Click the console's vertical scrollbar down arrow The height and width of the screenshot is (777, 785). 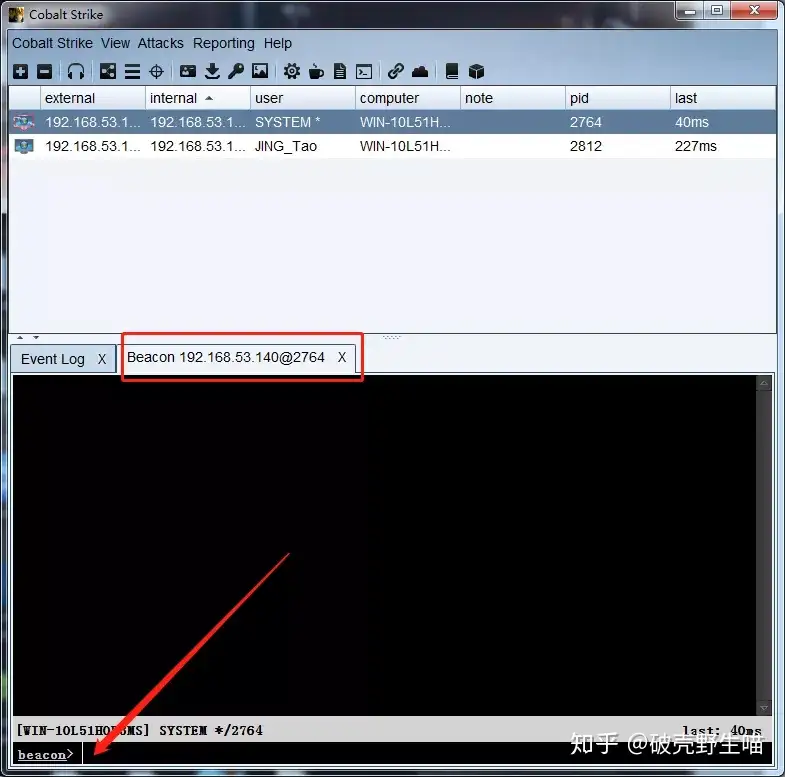tap(764, 708)
